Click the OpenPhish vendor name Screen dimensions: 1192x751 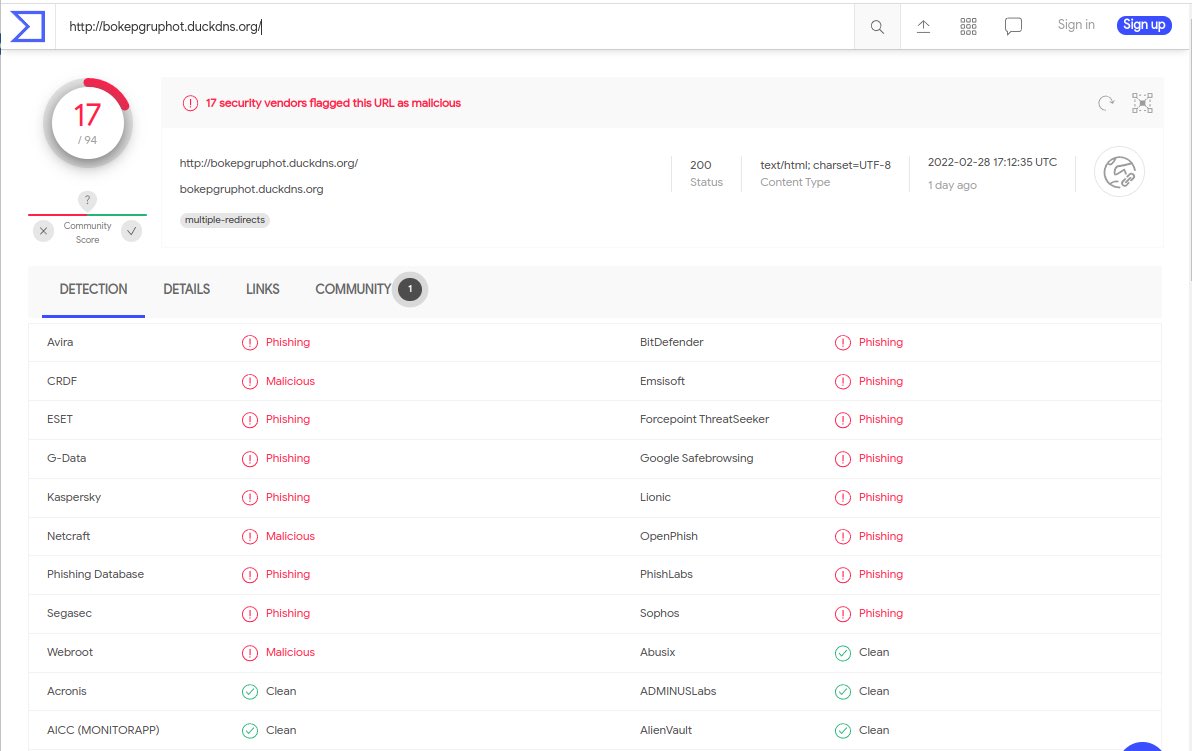(668, 537)
